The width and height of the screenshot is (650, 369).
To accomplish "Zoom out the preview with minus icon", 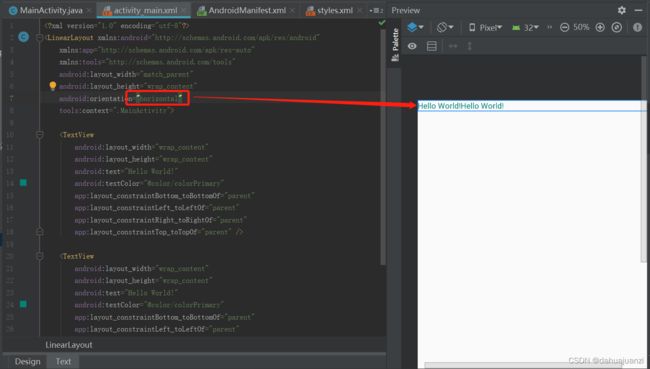I will (564, 27).
